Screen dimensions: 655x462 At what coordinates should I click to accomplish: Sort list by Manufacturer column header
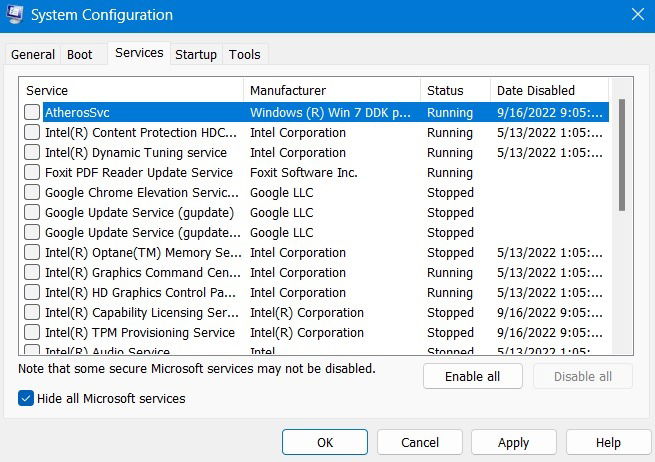coord(332,90)
